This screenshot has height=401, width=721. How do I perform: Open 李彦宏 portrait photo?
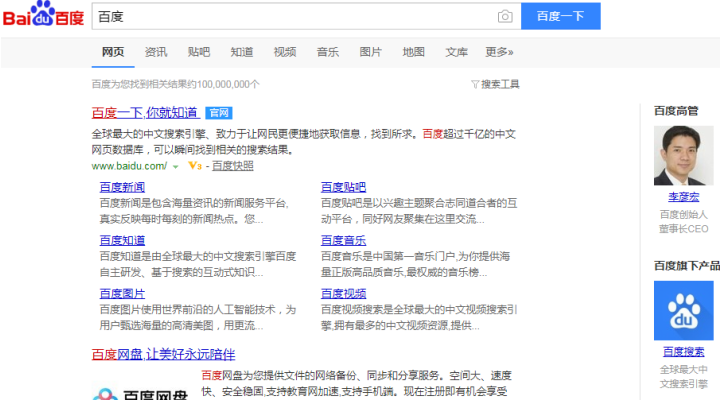coord(683,156)
